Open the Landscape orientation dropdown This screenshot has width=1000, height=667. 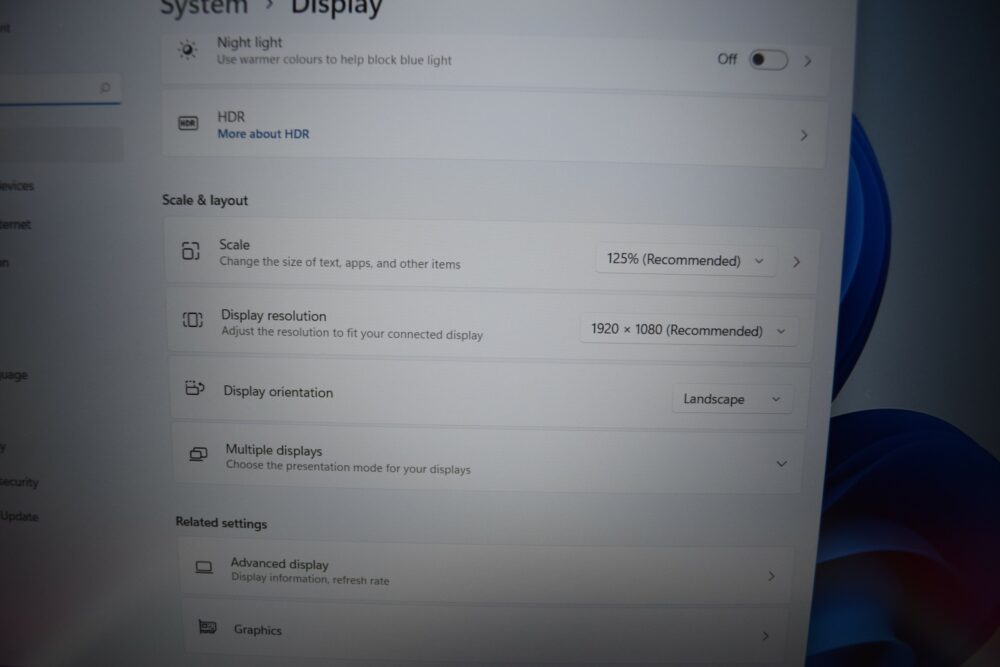(732, 399)
